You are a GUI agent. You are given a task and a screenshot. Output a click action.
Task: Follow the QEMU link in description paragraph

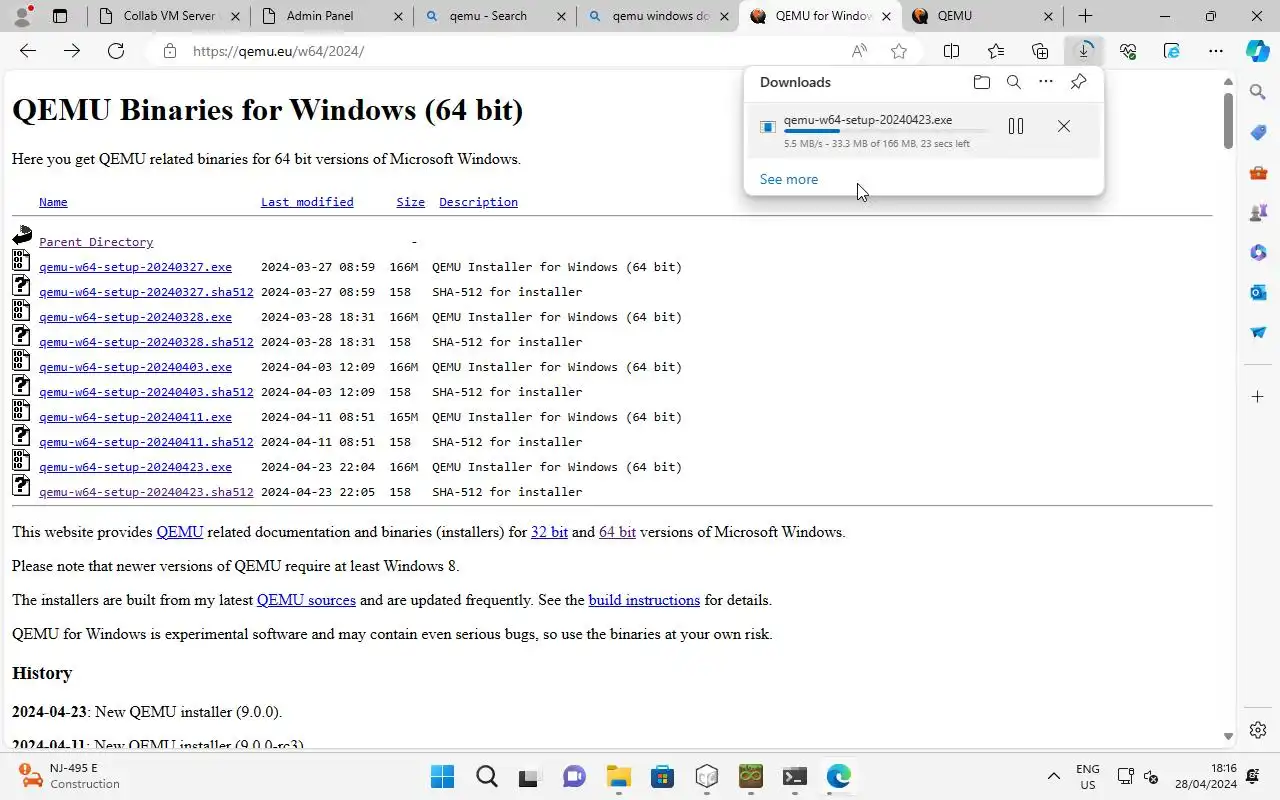coord(180,532)
